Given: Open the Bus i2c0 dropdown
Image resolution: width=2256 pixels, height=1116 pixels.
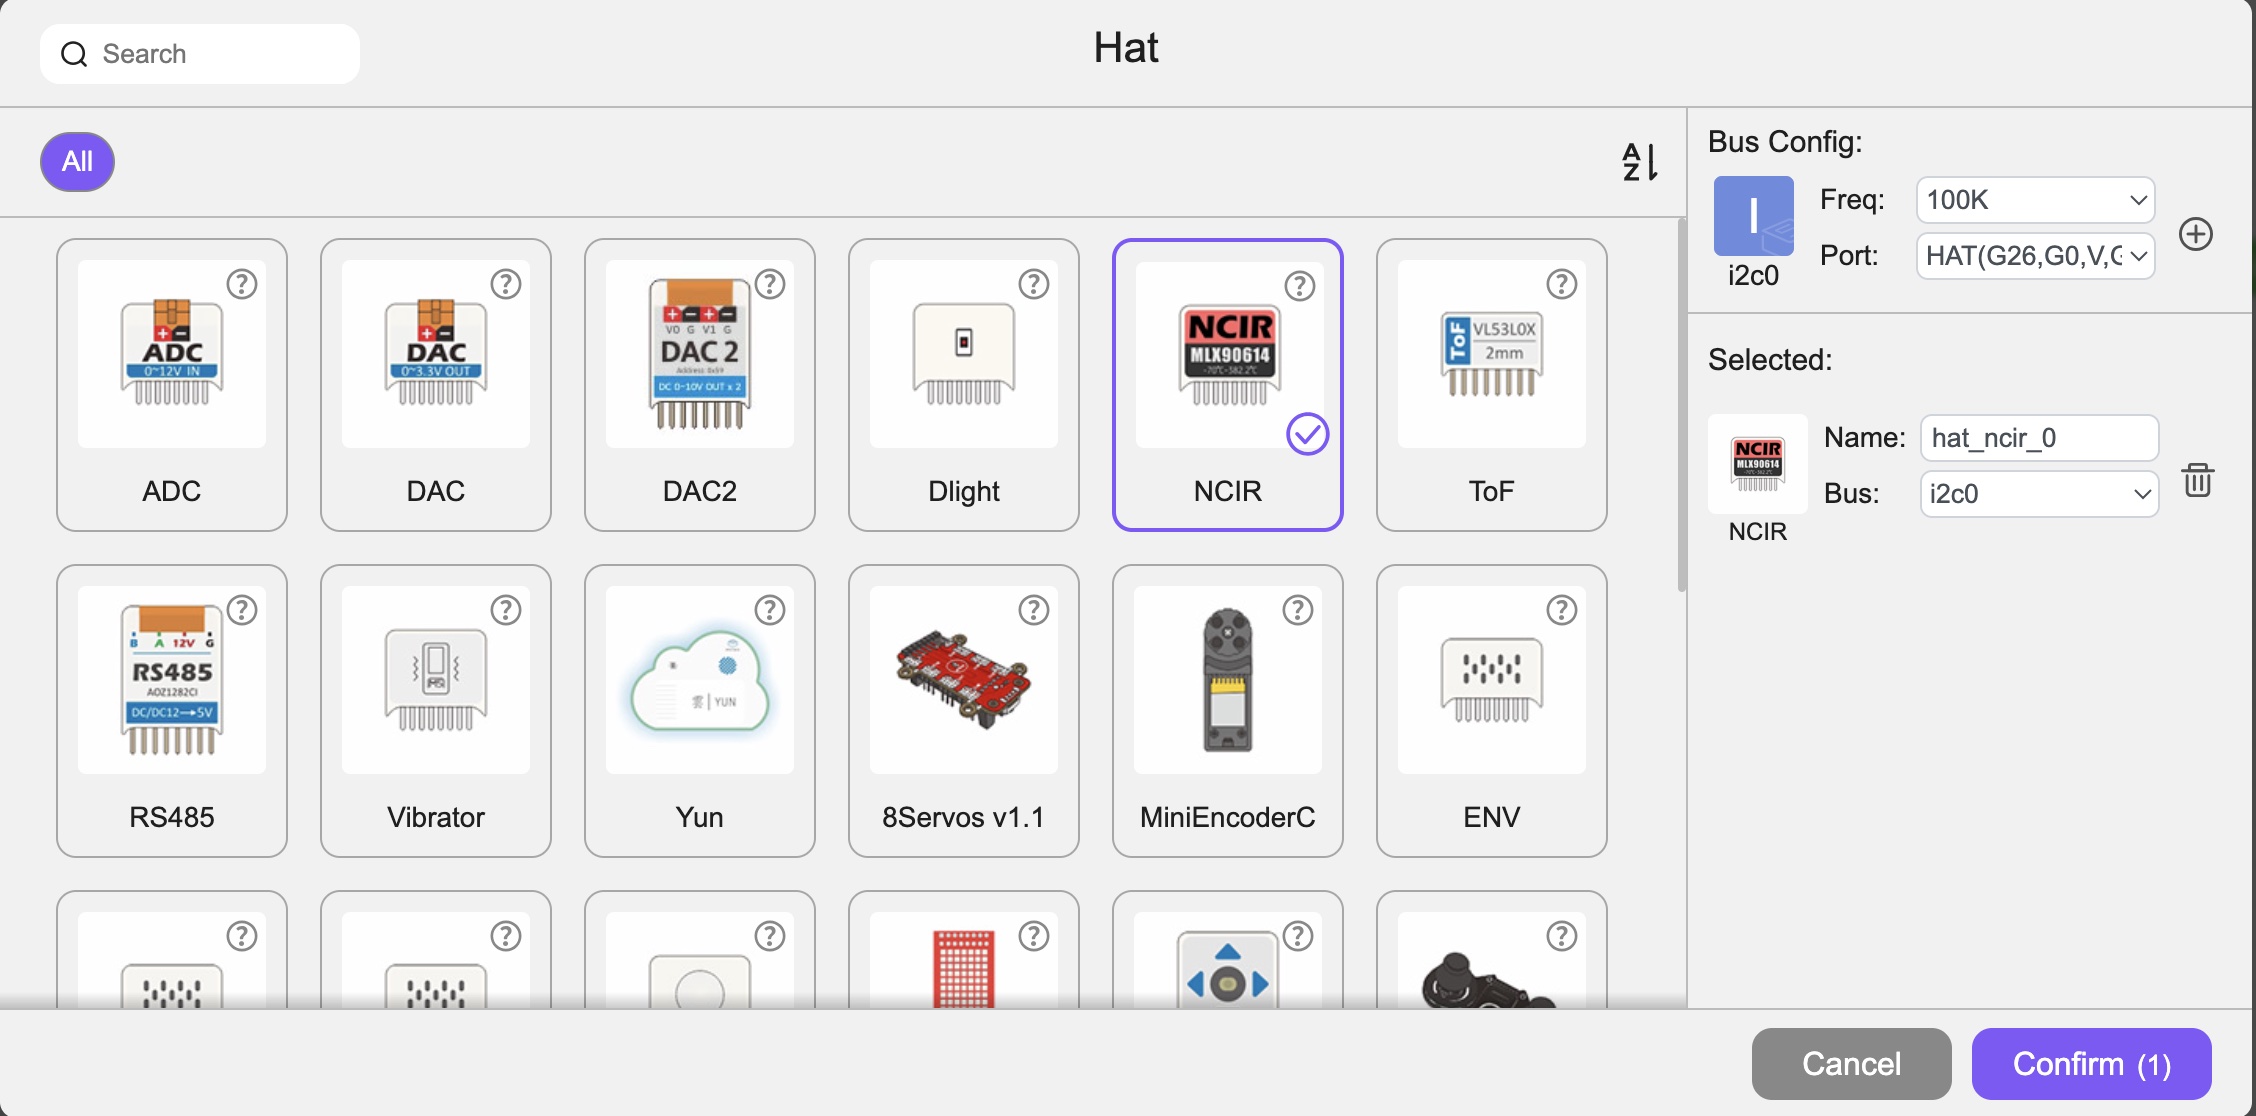Looking at the screenshot, I should [x=2040, y=494].
